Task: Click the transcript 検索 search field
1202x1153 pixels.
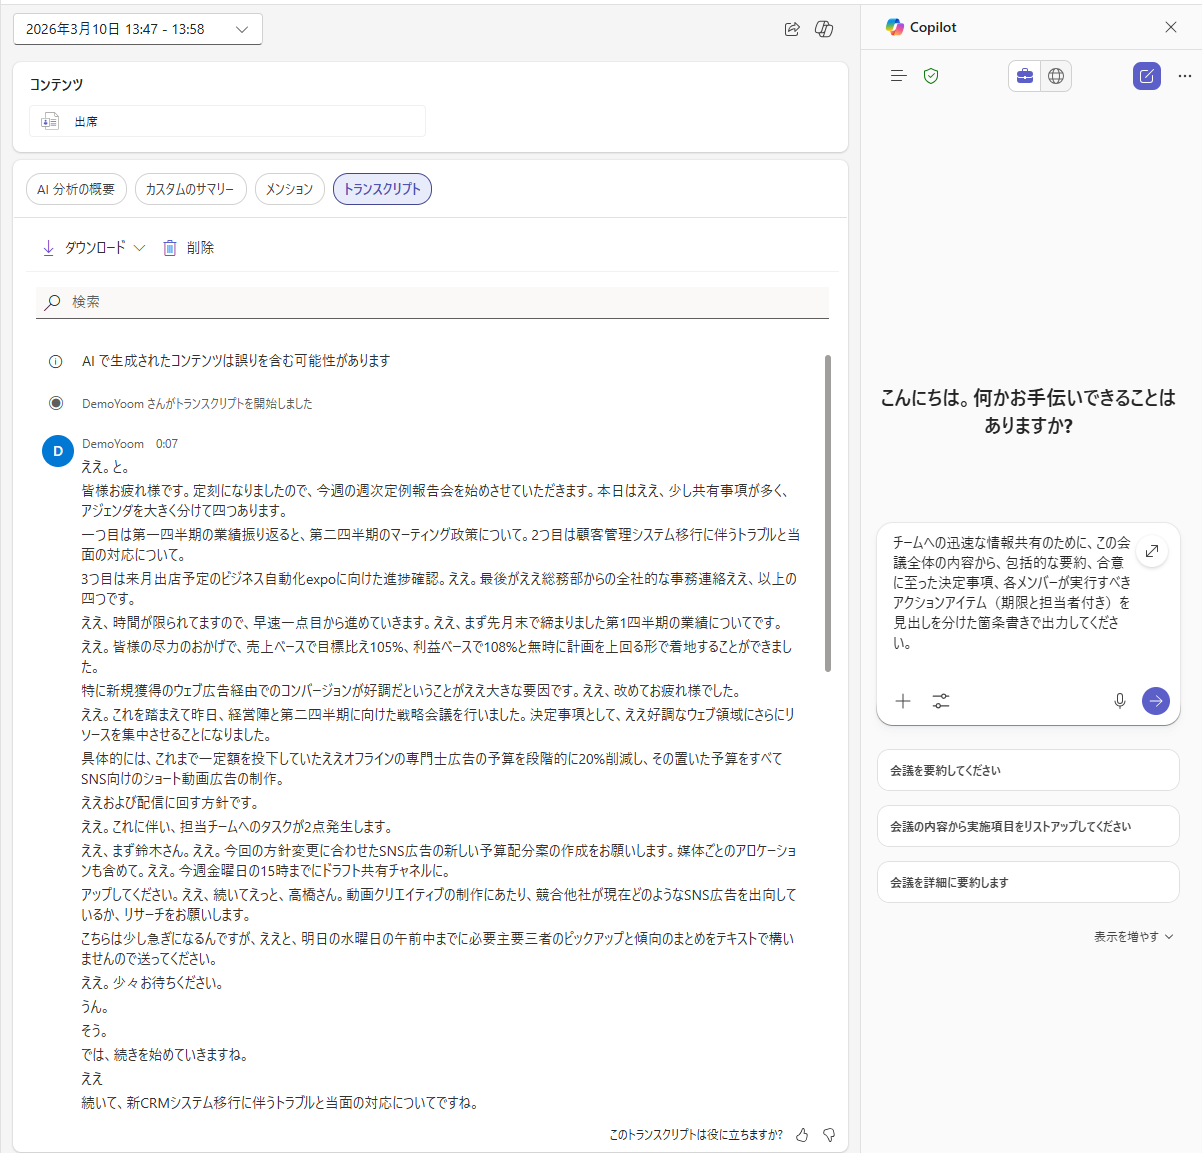Action: (432, 302)
